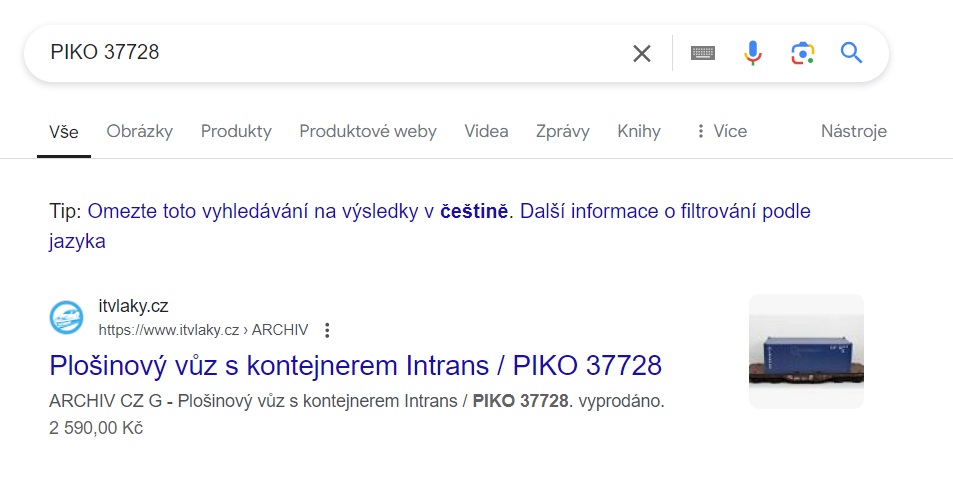
Task: Open the on-screen keyboard icon
Action: click(x=703, y=53)
